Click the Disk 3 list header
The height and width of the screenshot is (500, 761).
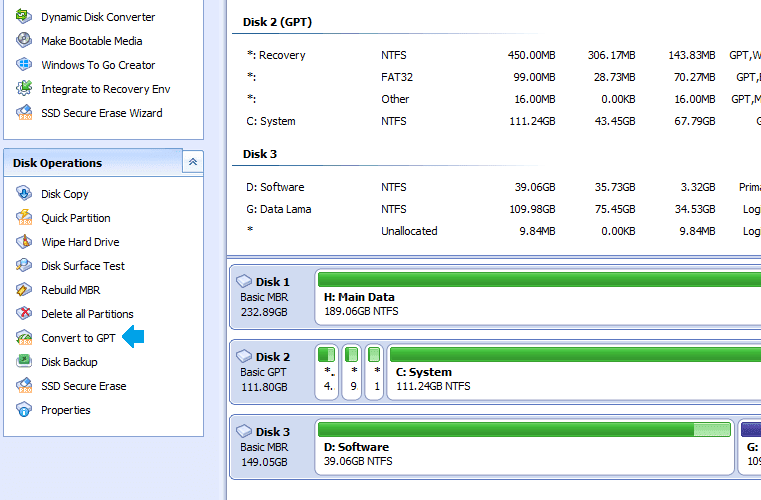coord(260,154)
